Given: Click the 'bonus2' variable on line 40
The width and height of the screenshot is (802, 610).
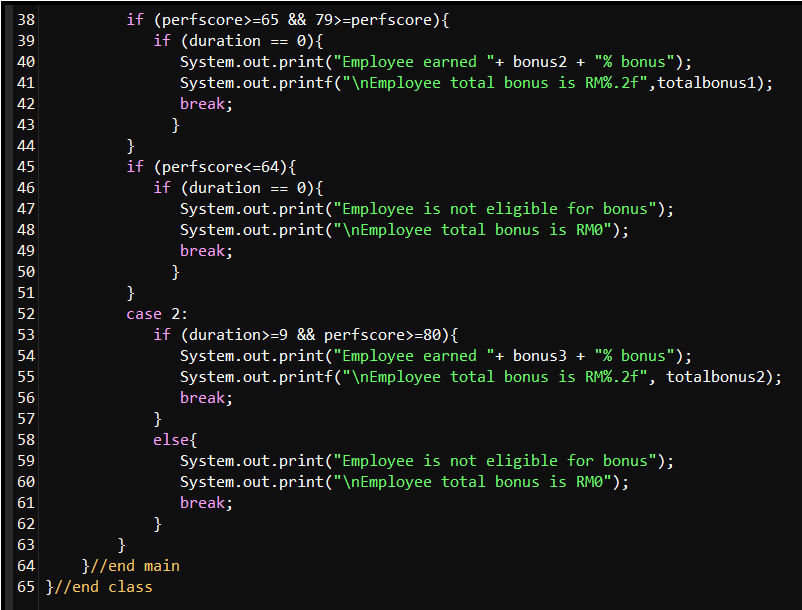Looking at the screenshot, I should point(540,62).
